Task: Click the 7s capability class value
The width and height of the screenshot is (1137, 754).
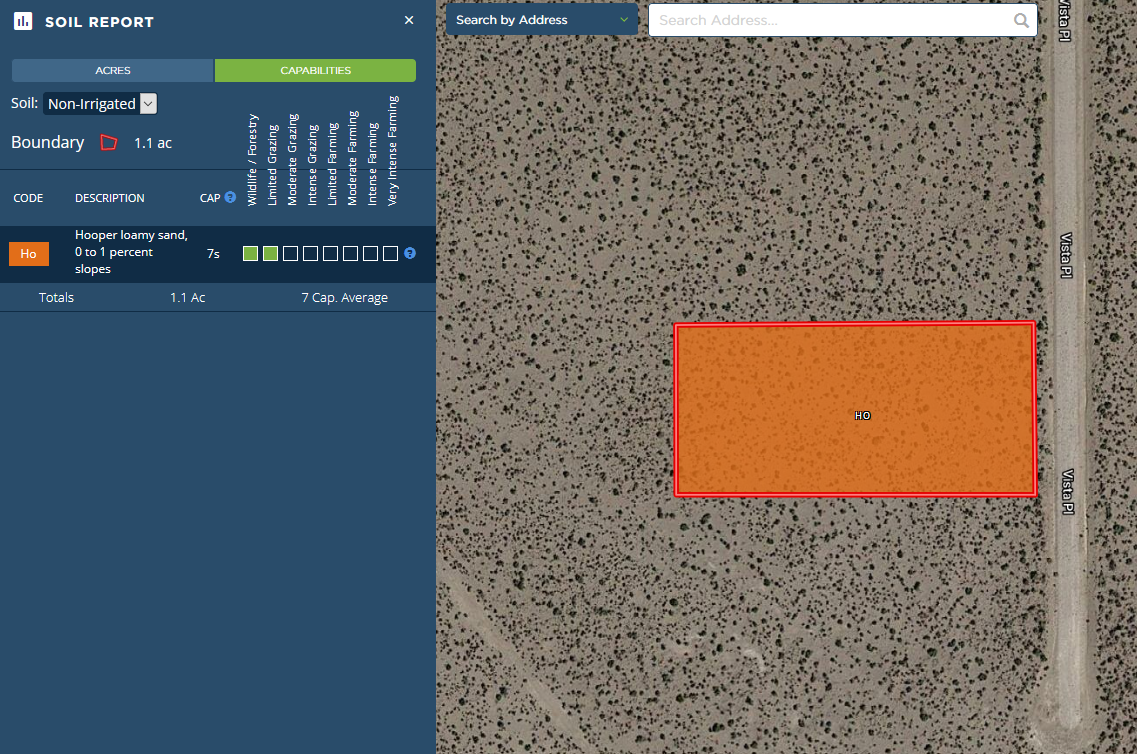Action: tap(213, 254)
